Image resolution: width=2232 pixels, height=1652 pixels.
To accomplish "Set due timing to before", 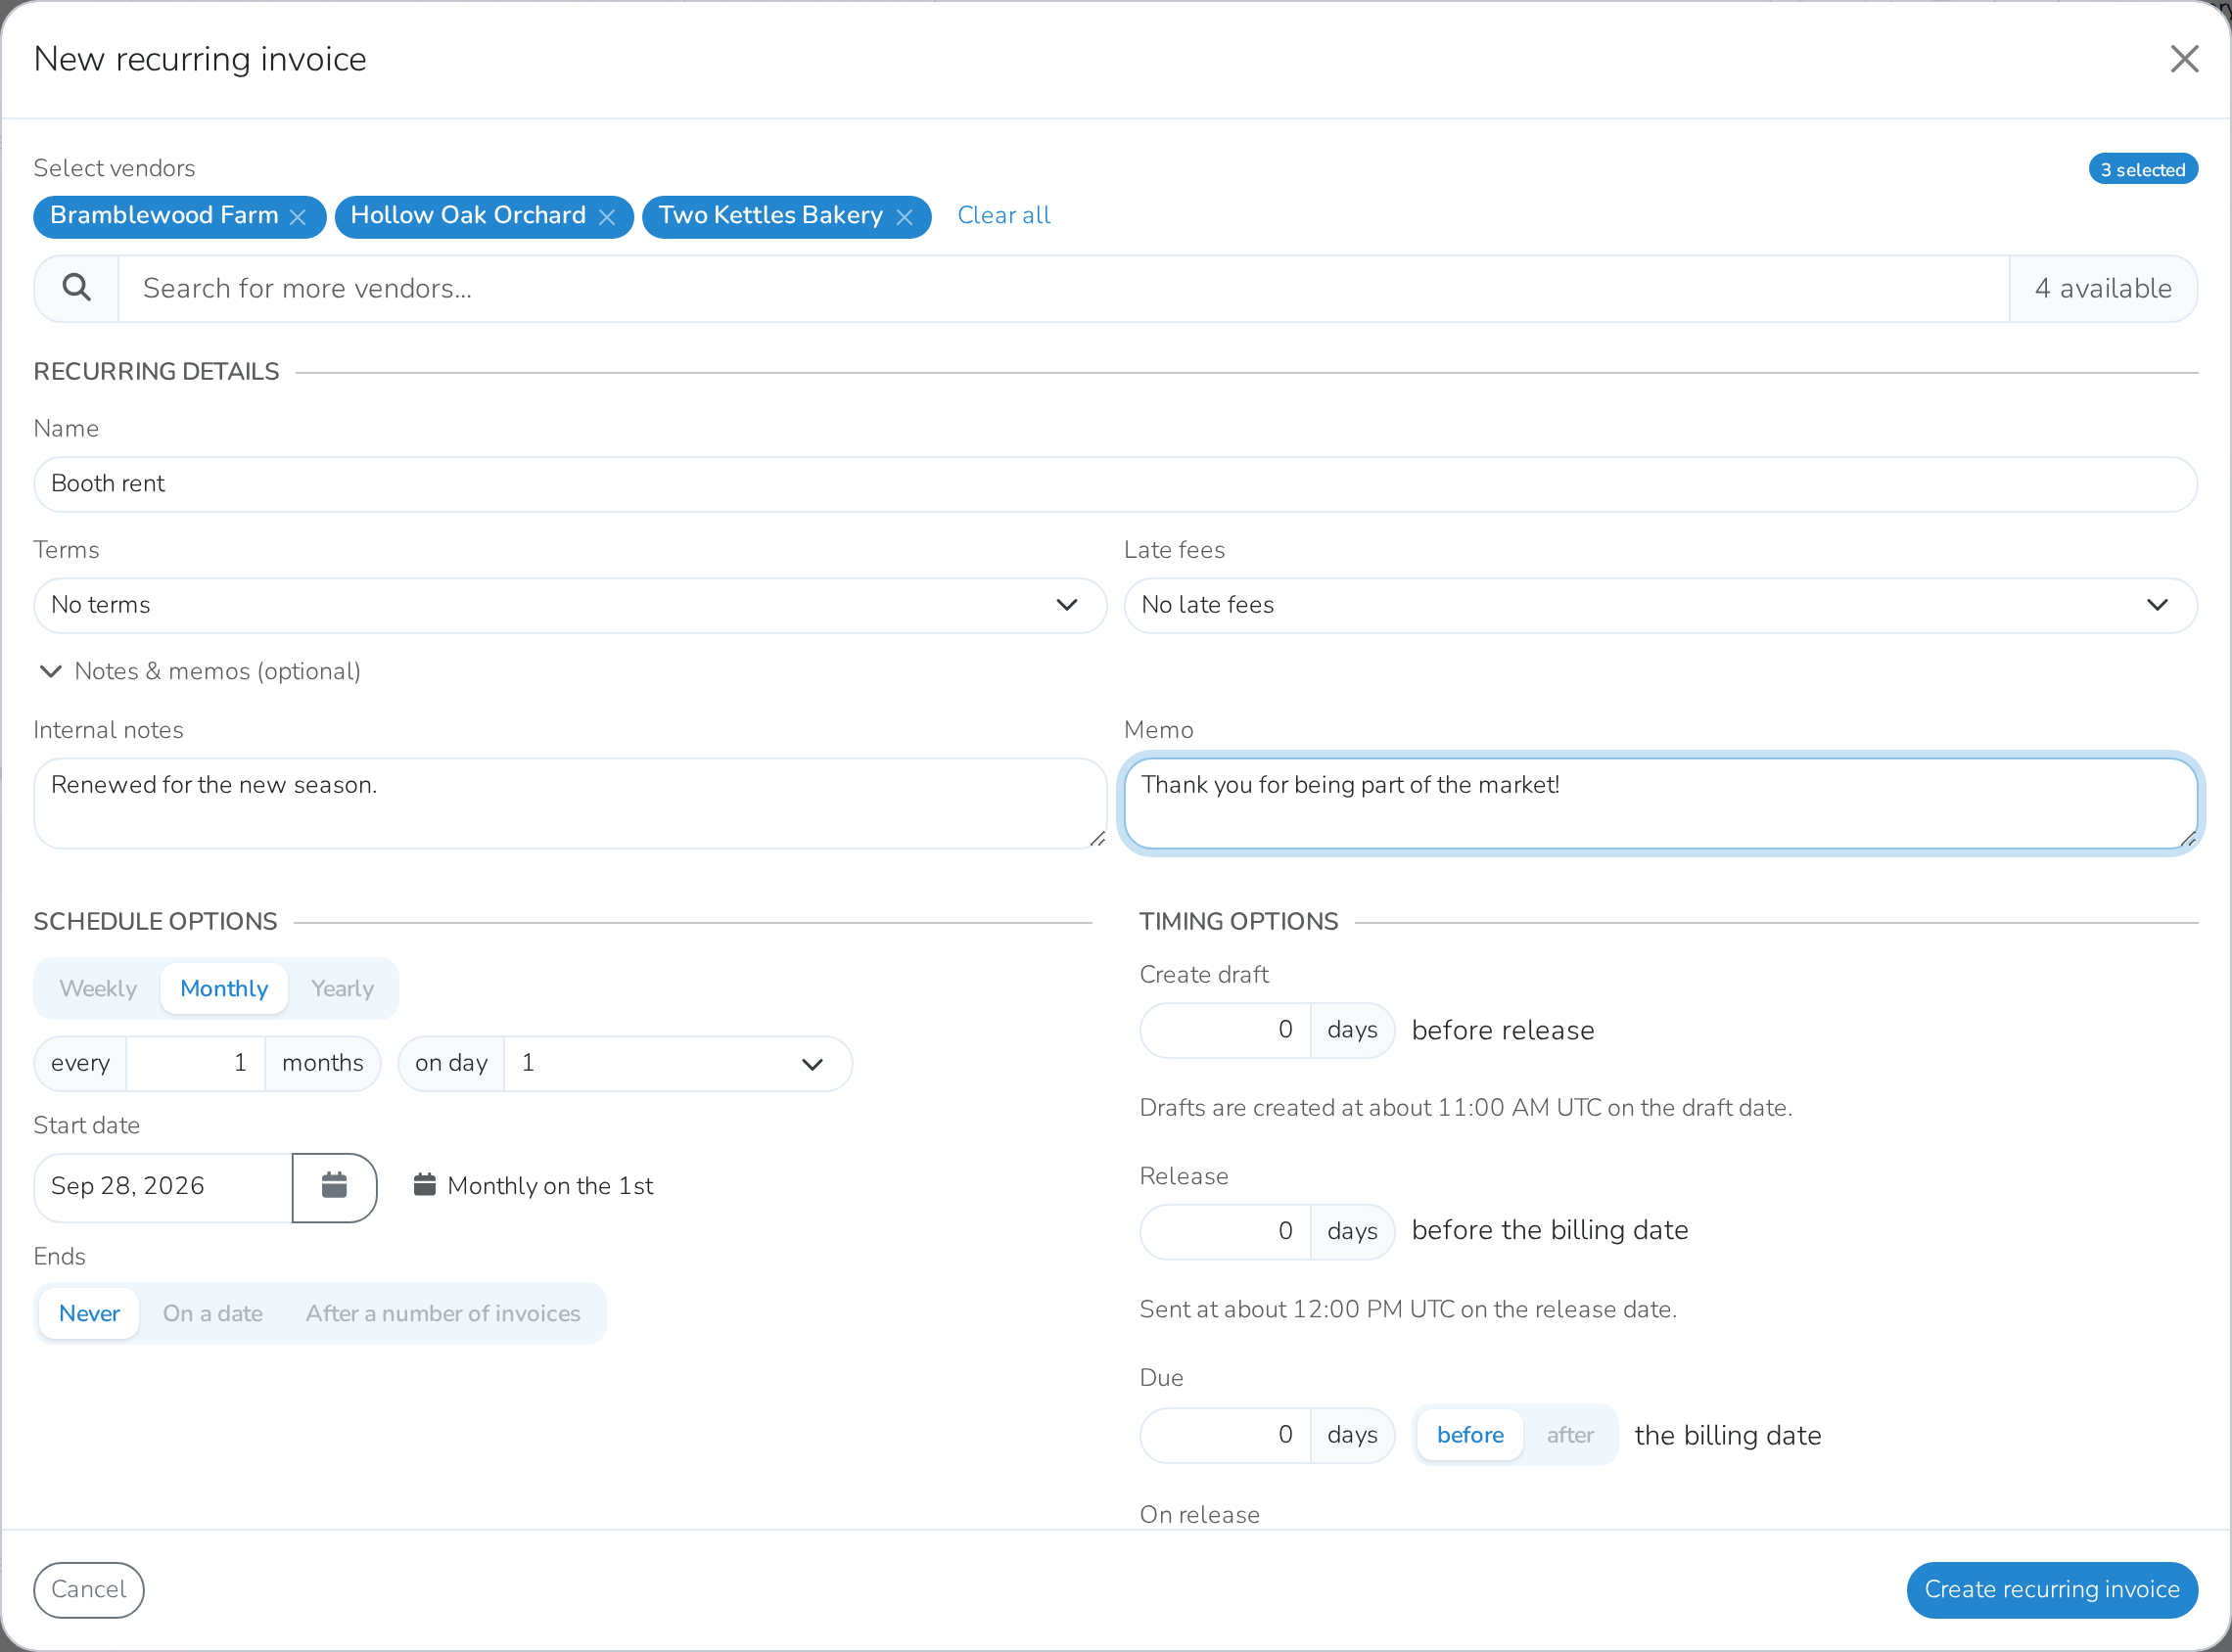I will point(1469,1435).
